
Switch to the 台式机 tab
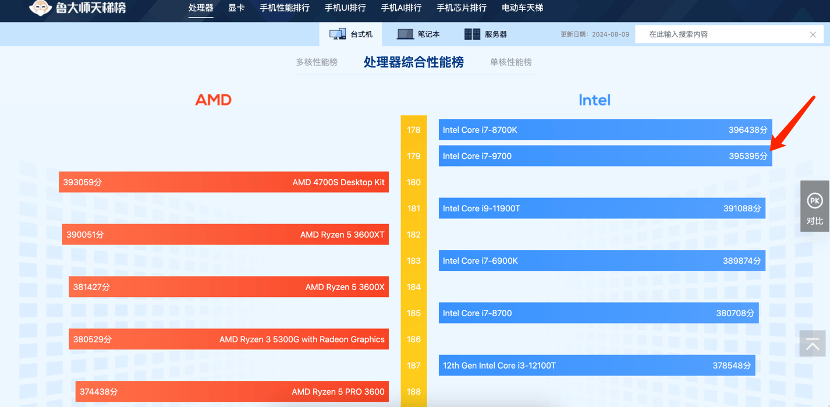pyautogui.click(x=350, y=34)
